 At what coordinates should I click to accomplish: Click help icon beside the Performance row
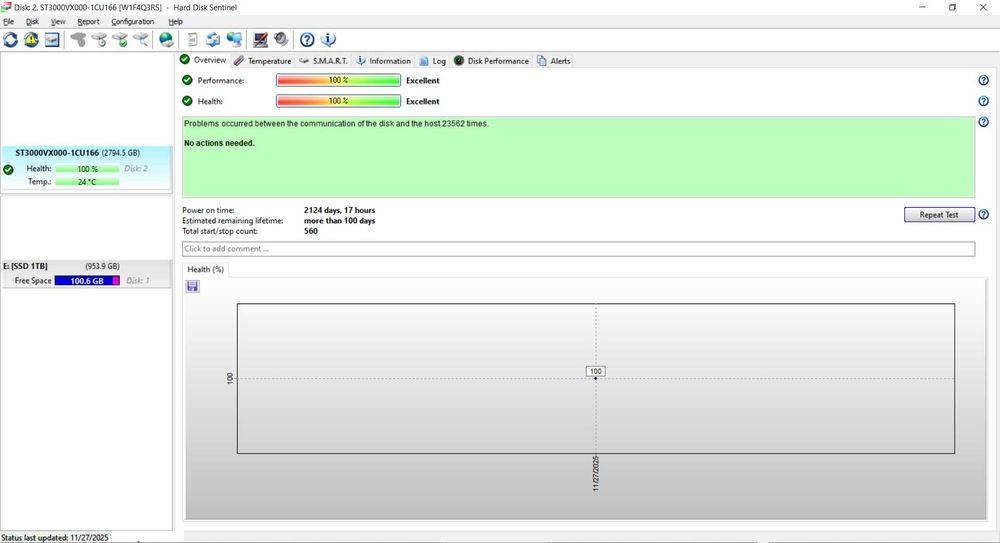tap(983, 80)
